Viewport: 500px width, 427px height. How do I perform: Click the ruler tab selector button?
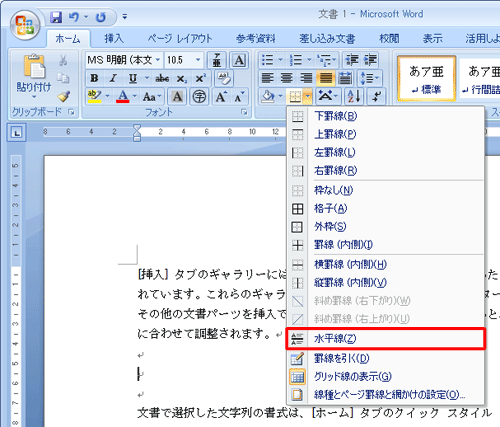coord(17,132)
